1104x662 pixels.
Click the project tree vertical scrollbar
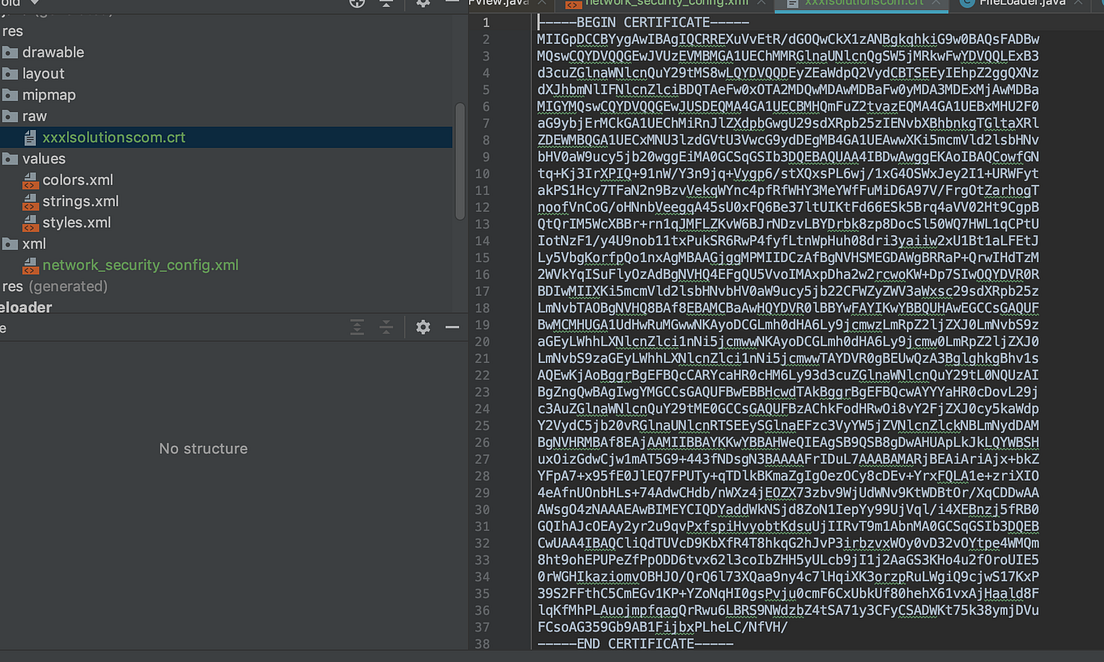[460, 161]
